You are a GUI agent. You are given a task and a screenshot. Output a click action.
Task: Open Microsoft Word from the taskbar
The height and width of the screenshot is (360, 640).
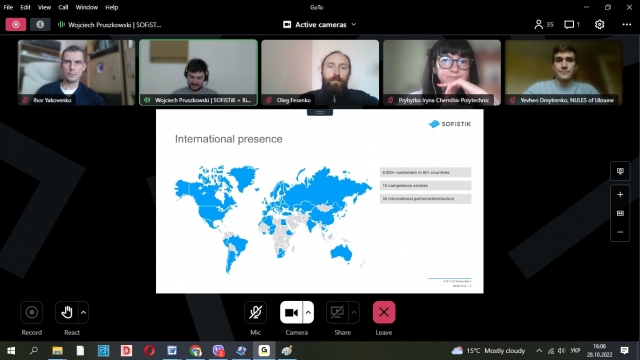coord(172,351)
